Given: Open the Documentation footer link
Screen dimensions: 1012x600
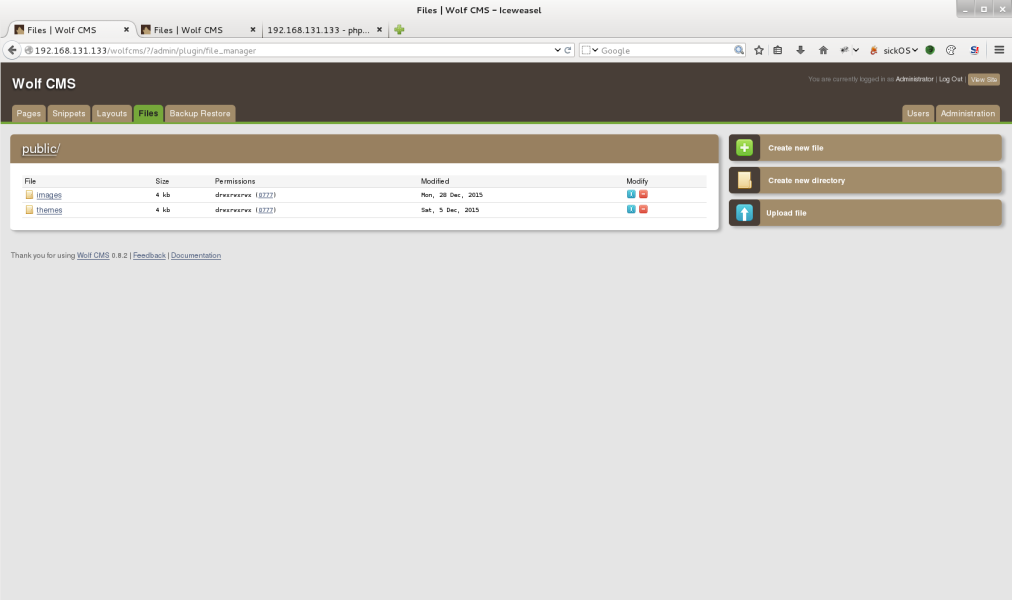Looking at the screenshot, I should point(196,255).
